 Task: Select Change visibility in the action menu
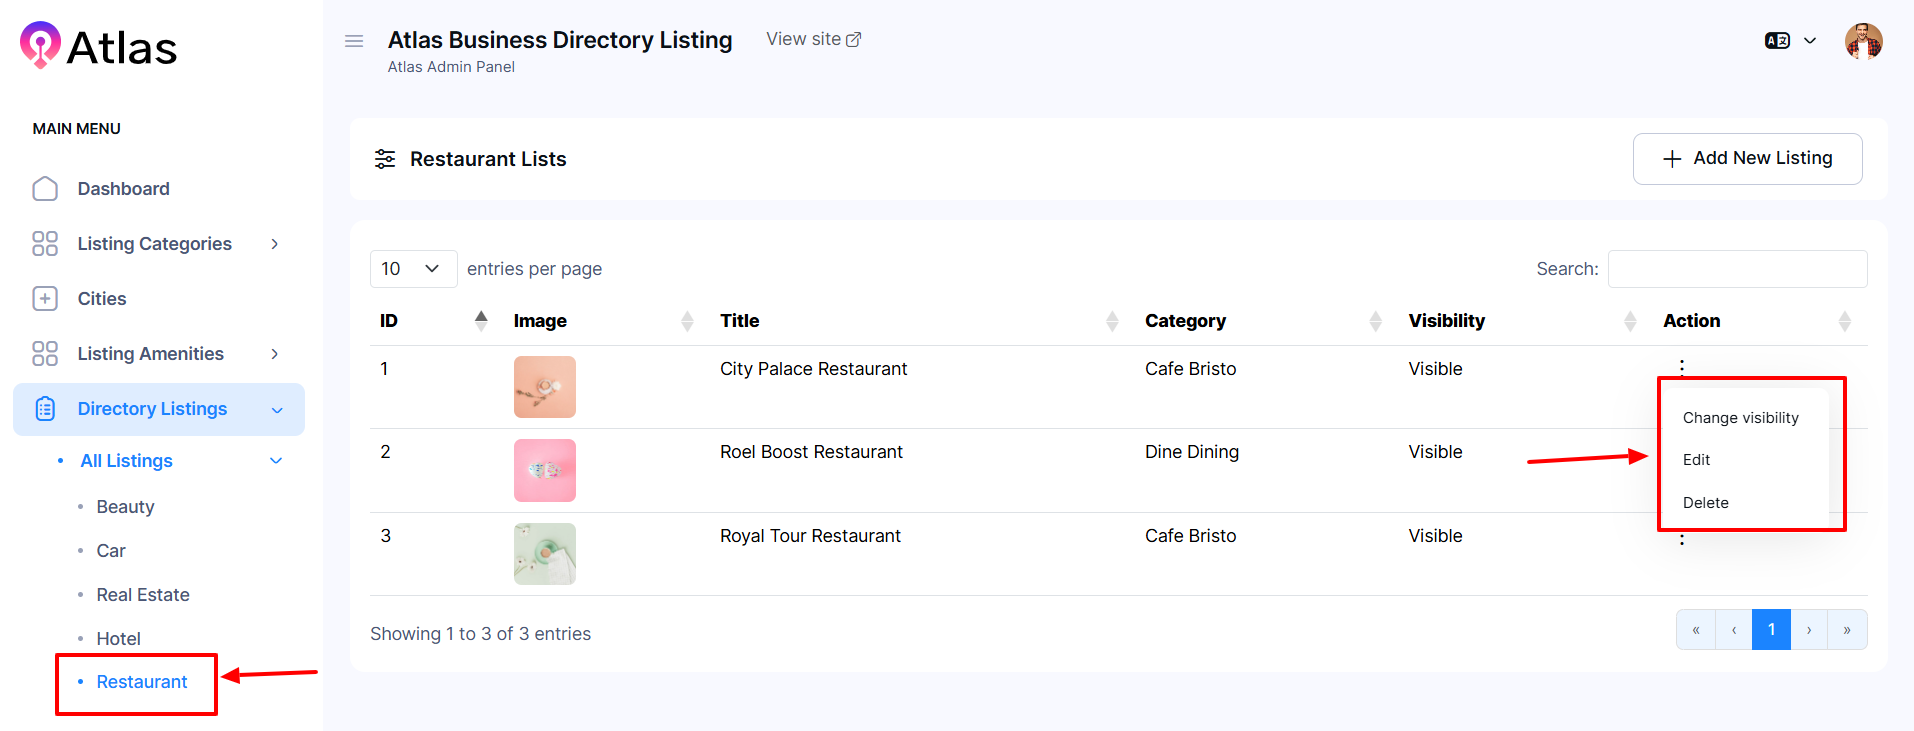coord(1740,418)
